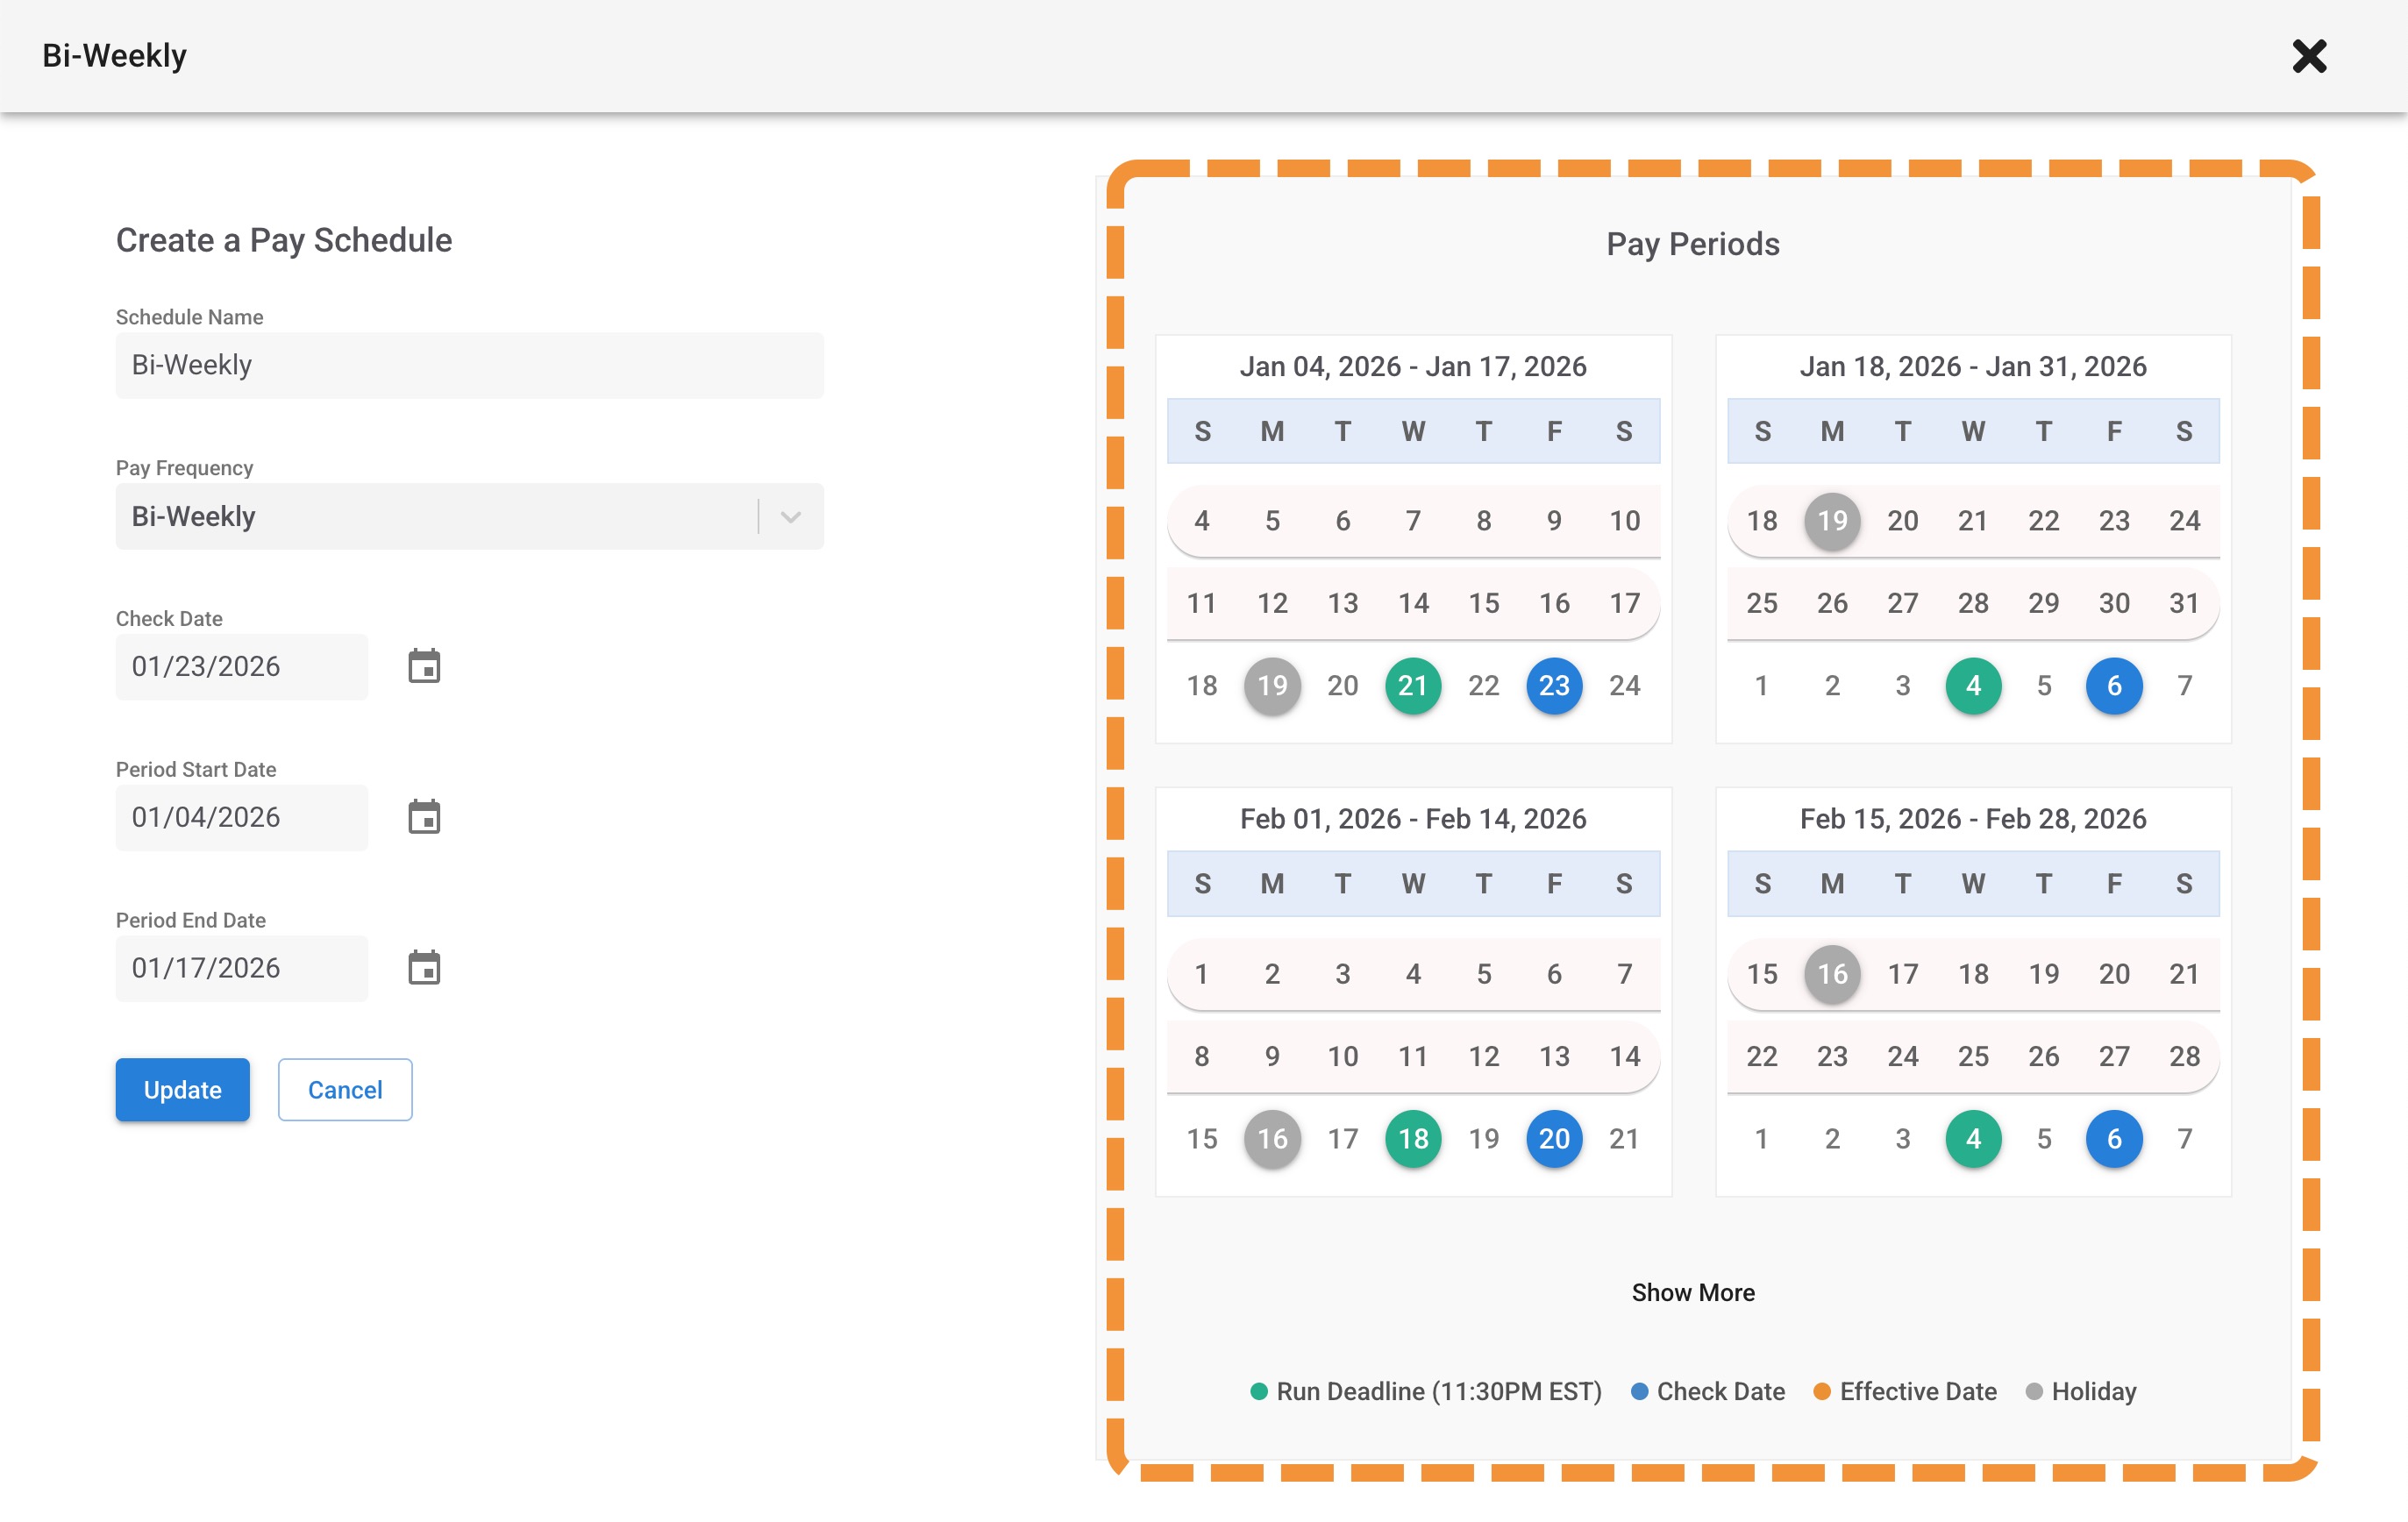Click the Check Date text field 01/23/2026
The image size is (2408, 1522).
point(241,667)
